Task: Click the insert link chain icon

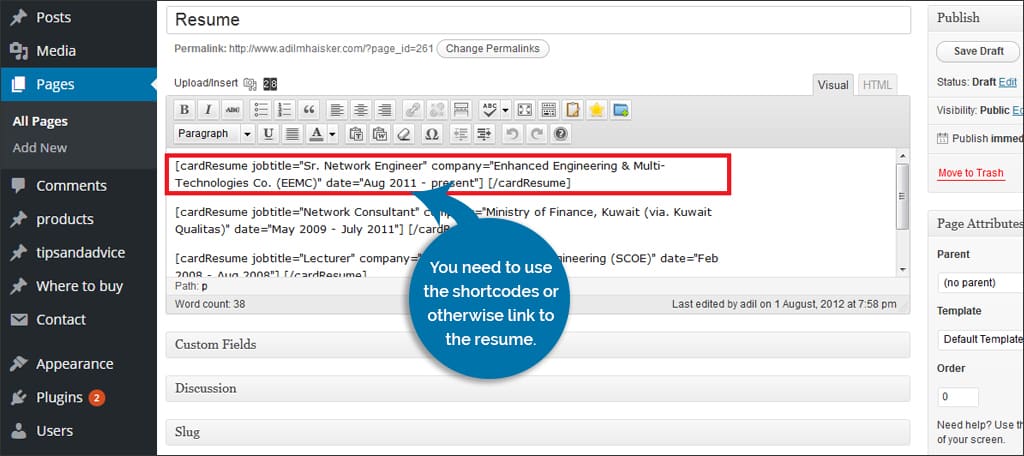Action: pyautogui.click(x=412, y=110)
